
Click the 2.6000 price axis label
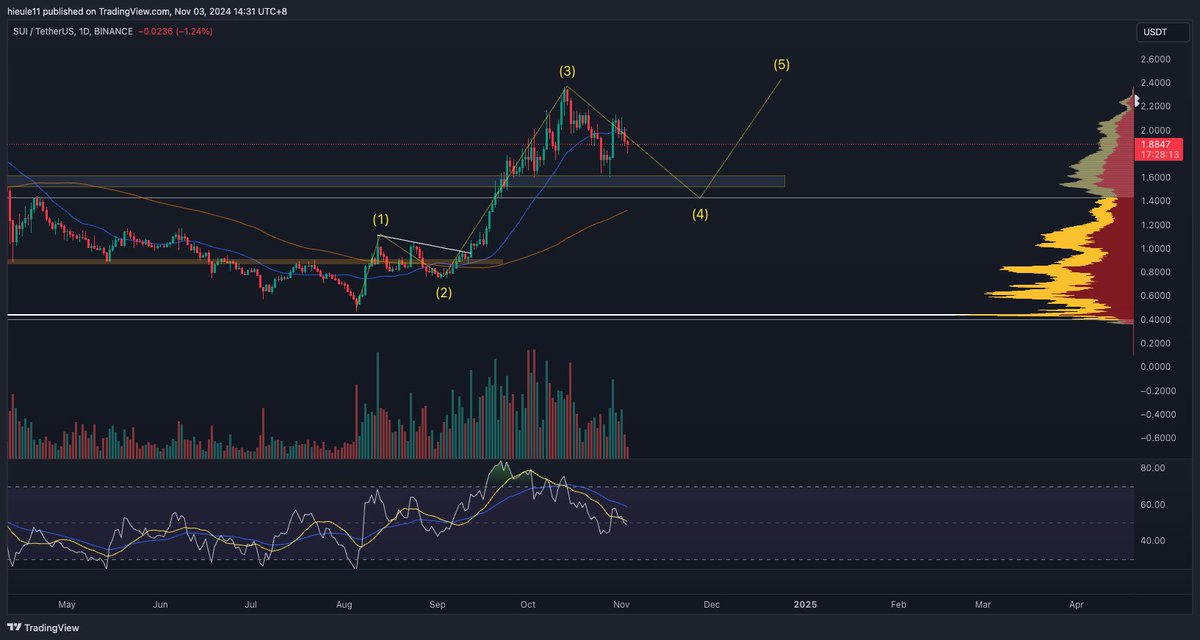coord(1155,59)
